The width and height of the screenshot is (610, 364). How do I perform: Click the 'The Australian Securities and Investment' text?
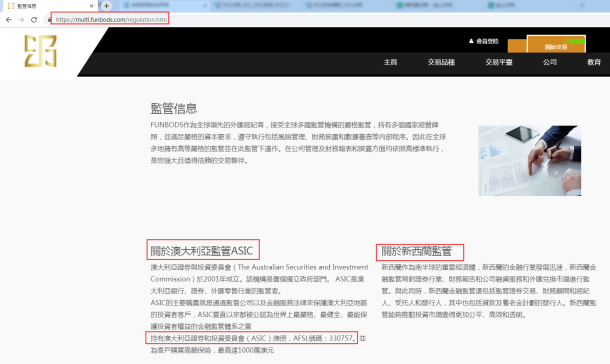point(303,267)
